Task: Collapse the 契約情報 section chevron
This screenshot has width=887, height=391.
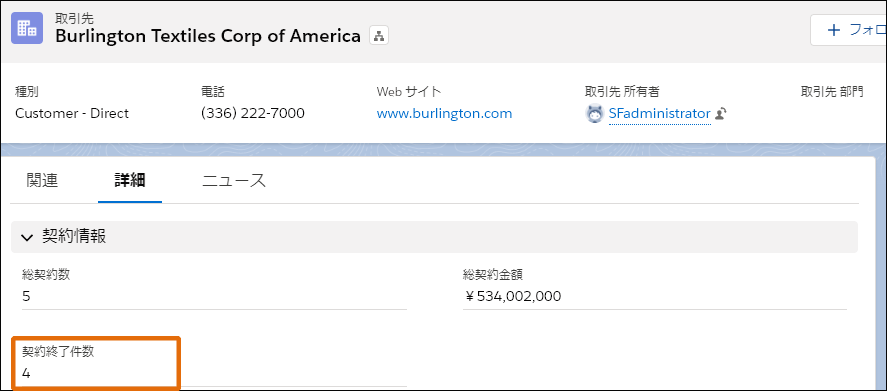Action: coord(27,237)
